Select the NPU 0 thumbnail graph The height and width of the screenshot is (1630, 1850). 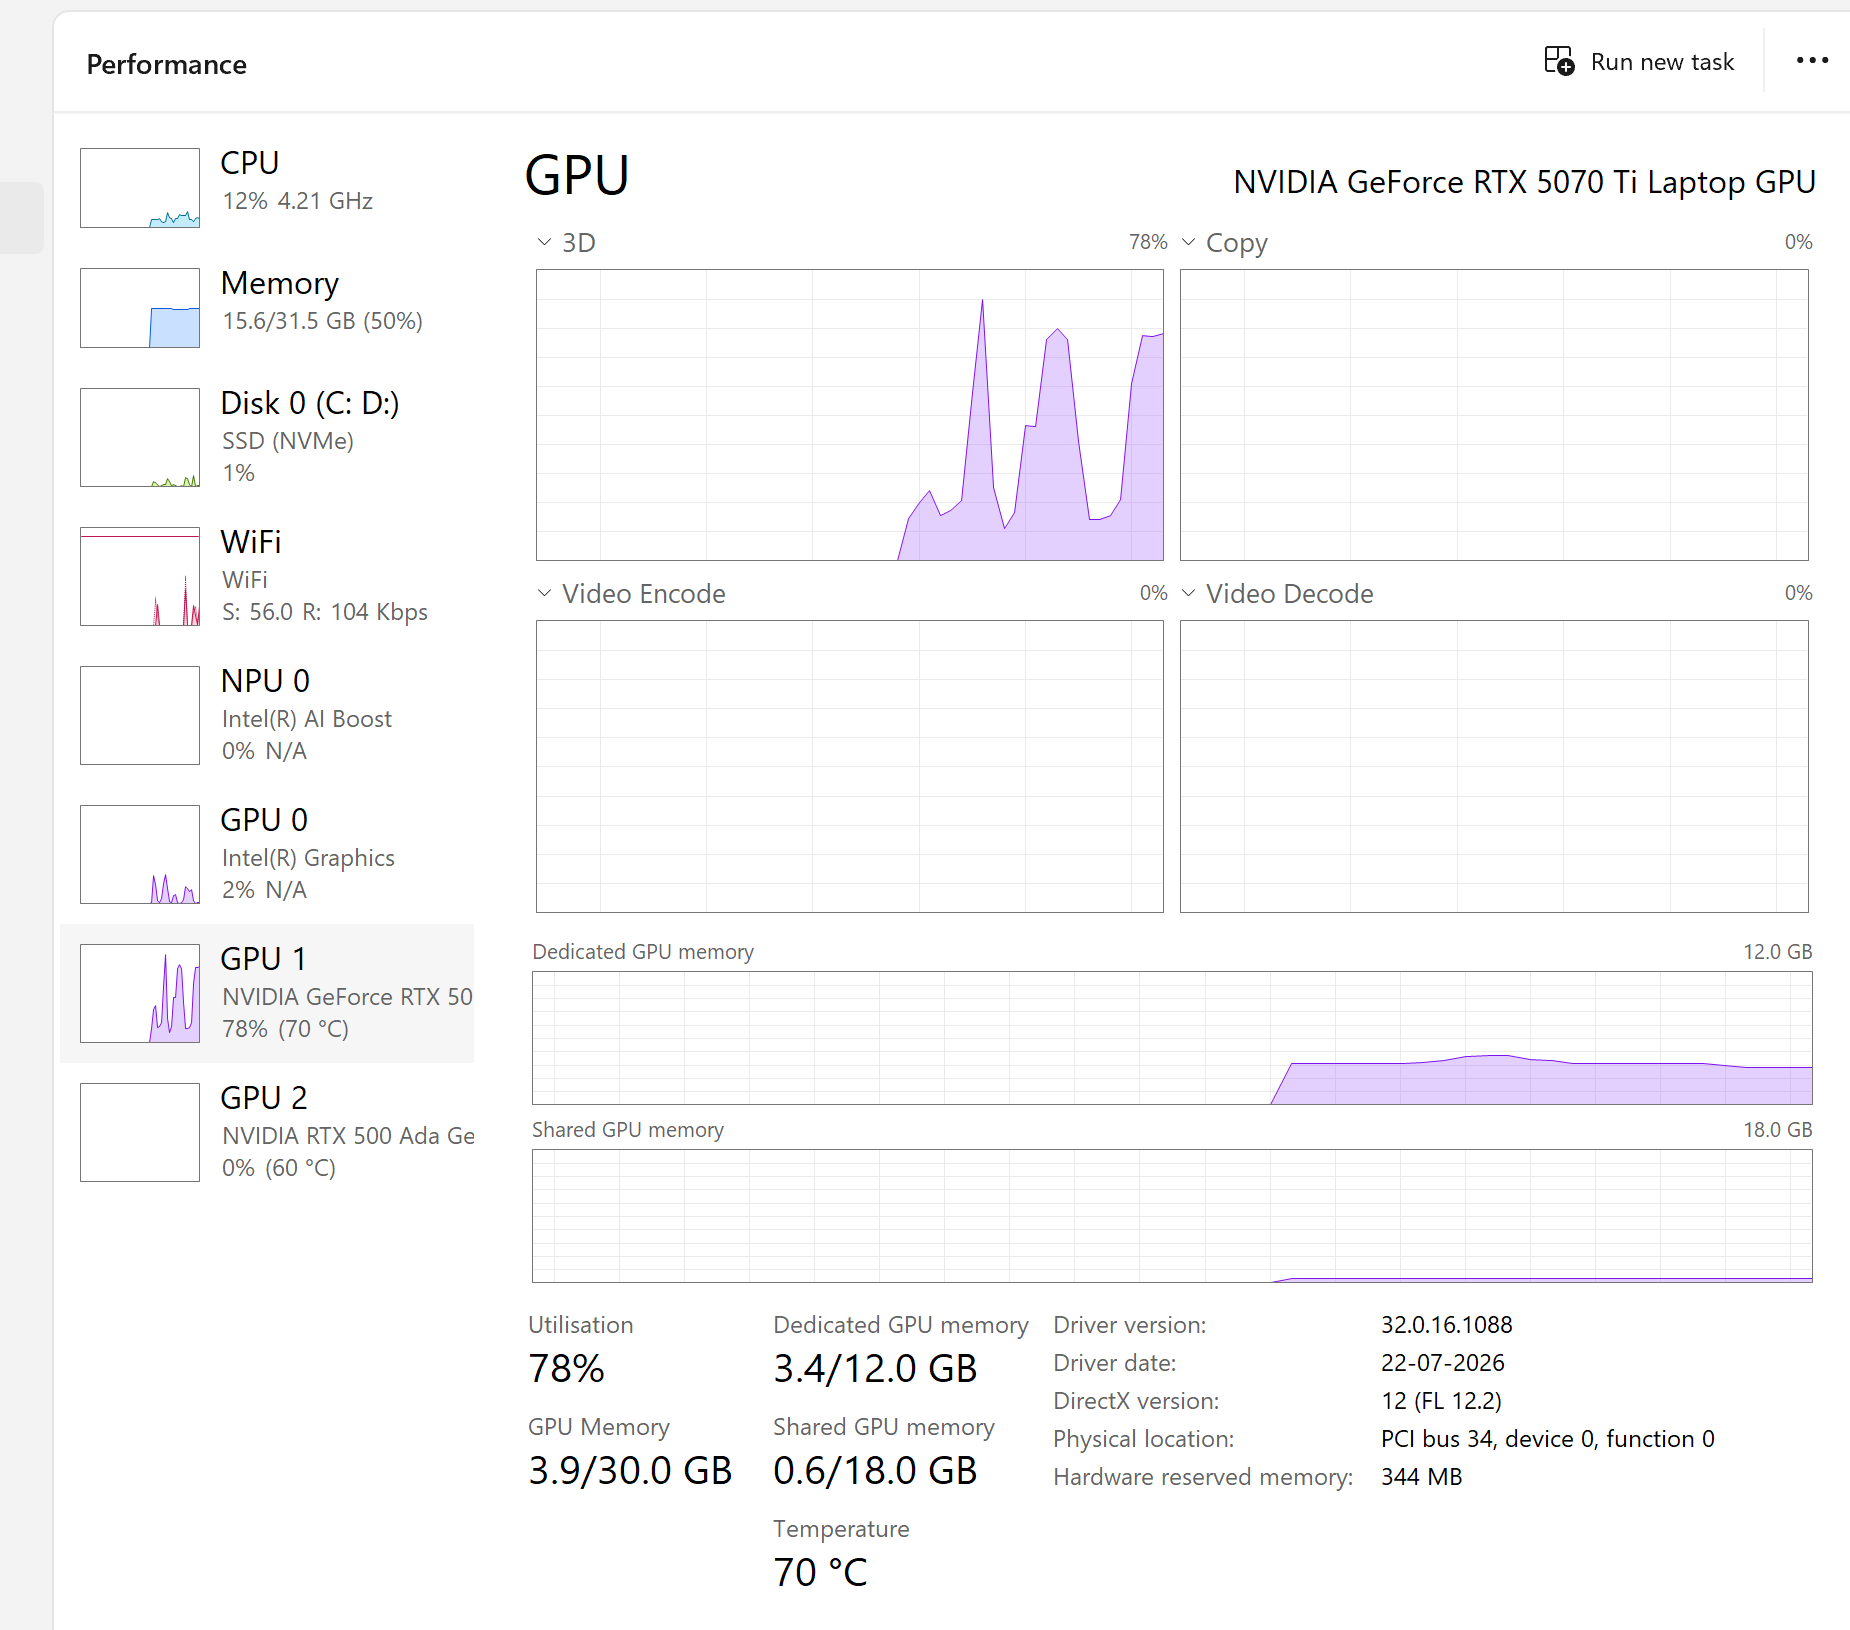tap(140, 715)
